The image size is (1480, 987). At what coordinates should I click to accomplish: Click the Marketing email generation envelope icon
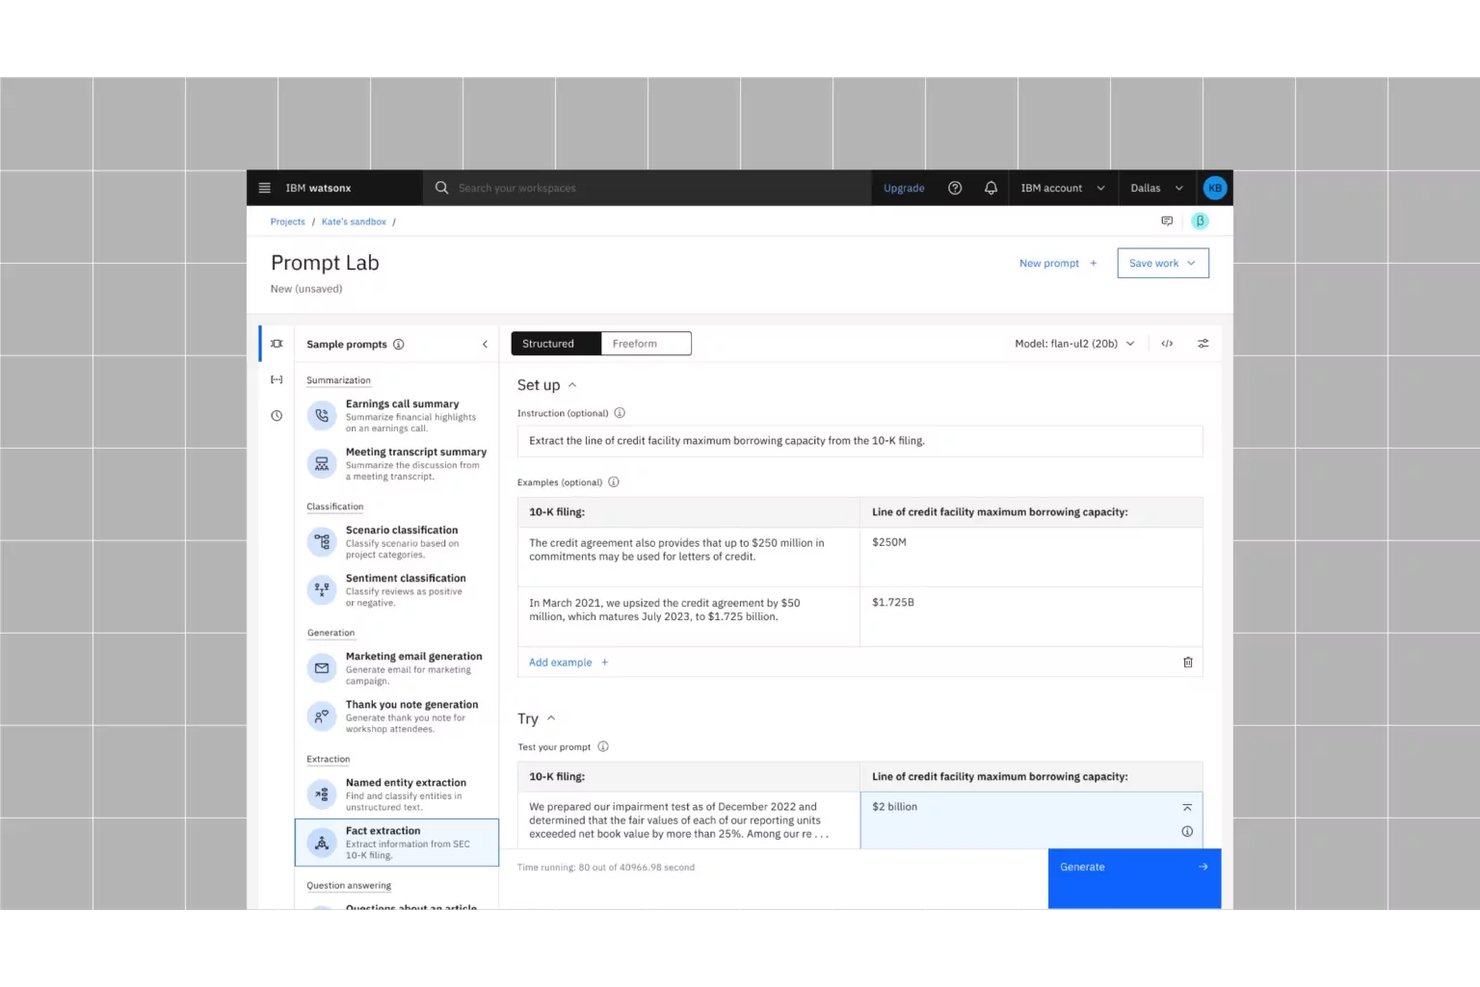coord(322,668)
